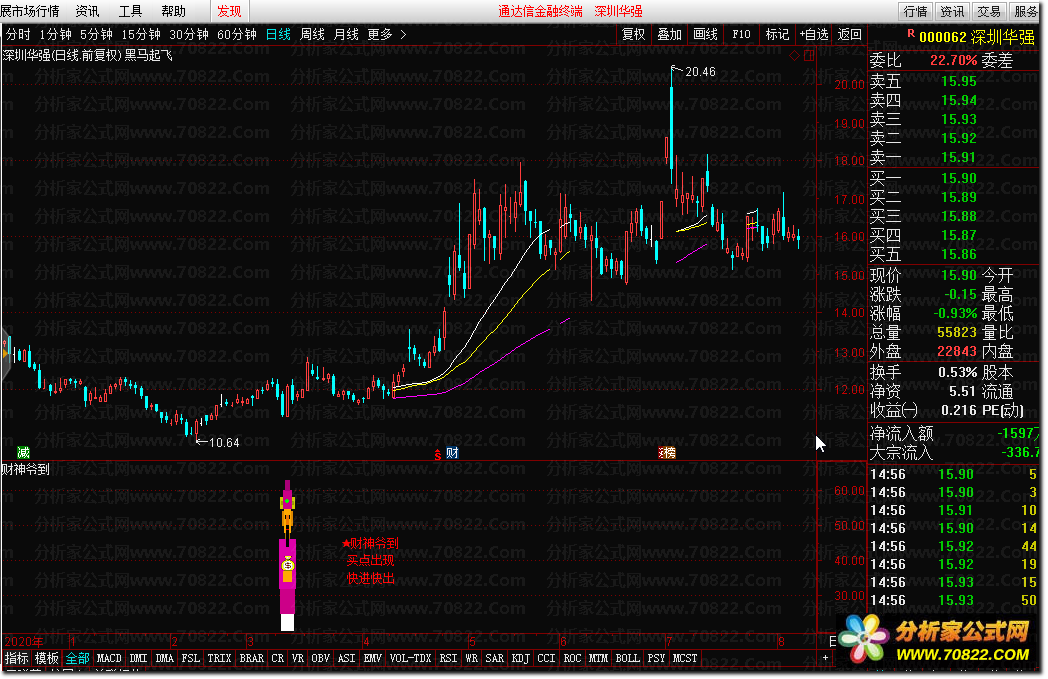1048x679 pixels.
Task: Select the OBV indicator
Action: coord(321,658)
